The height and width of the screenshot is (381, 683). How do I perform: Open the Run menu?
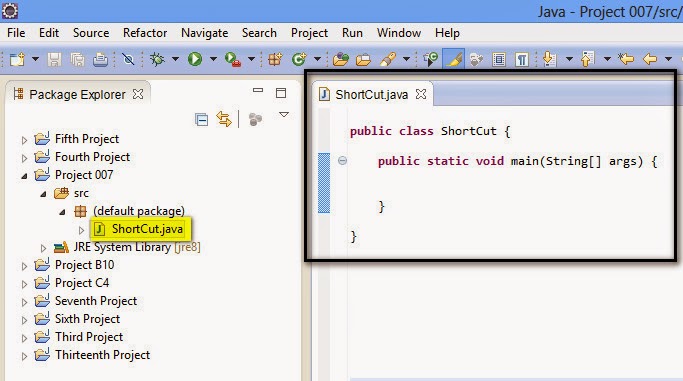tap(352, 33)
